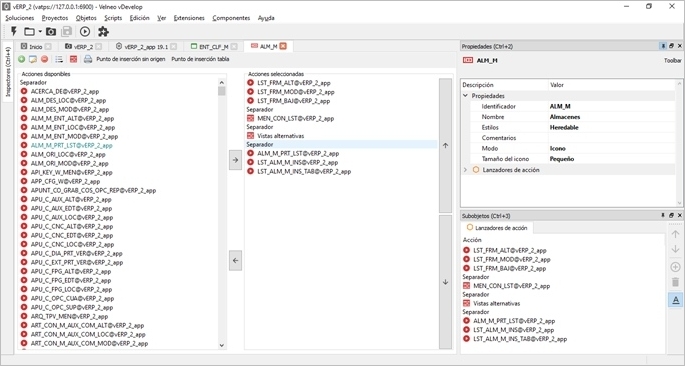Image resolution: width=685 pixels, height=366 pixels.
Task: Click the red remove icon in editor toolbar
Action: [x=45, y=59]
